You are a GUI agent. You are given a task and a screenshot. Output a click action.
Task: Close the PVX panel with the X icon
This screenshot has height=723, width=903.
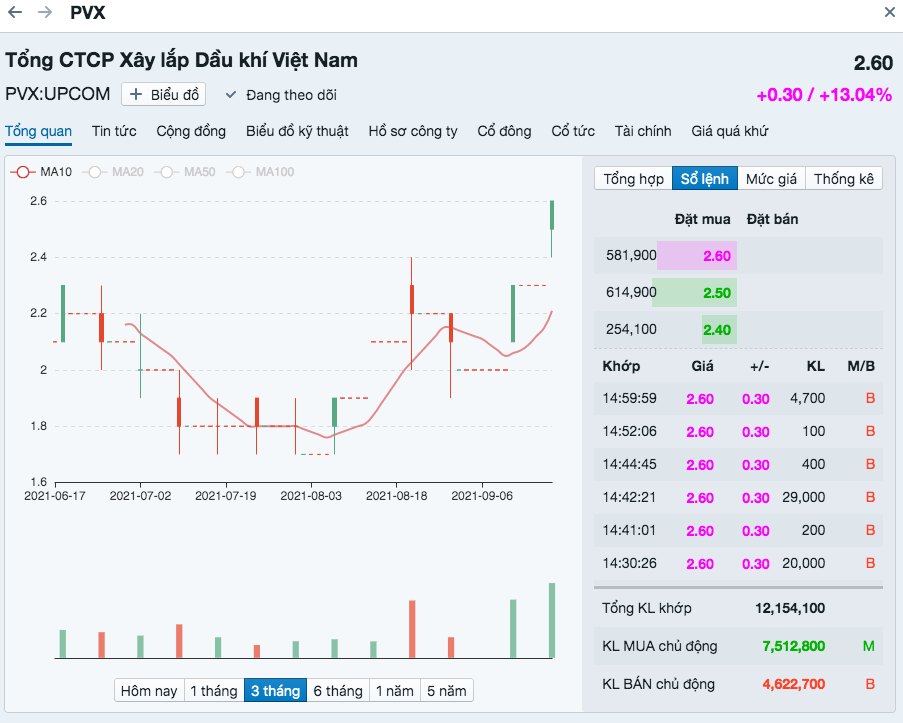coord(890,12)
